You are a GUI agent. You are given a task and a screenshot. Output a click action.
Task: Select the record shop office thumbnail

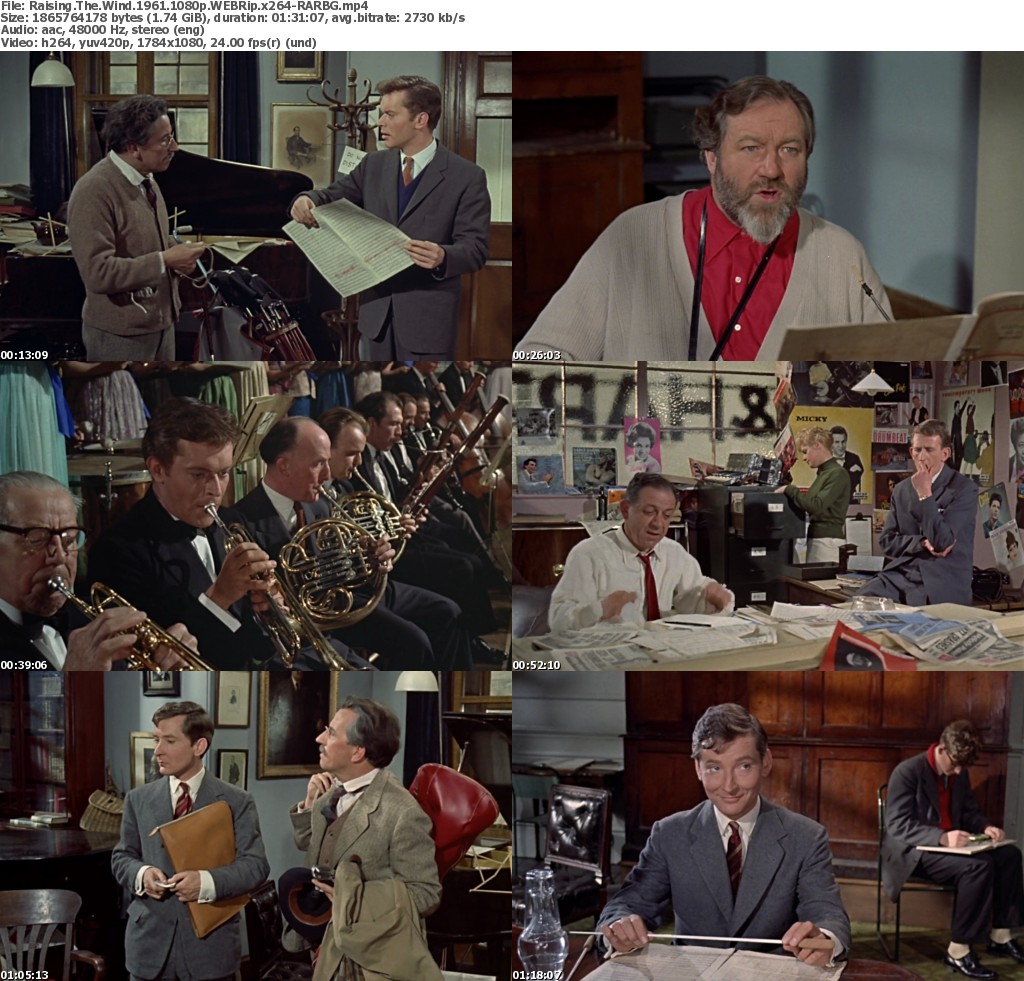[768, 516]
